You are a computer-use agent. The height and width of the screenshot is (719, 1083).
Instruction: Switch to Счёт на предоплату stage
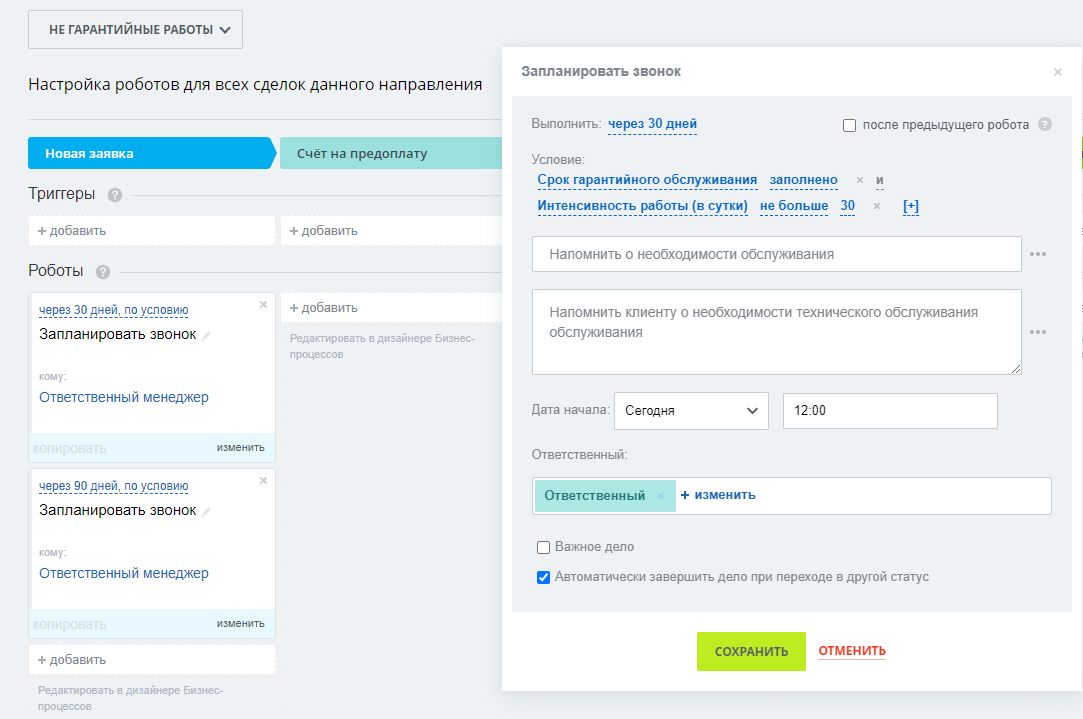click(380, 154)
